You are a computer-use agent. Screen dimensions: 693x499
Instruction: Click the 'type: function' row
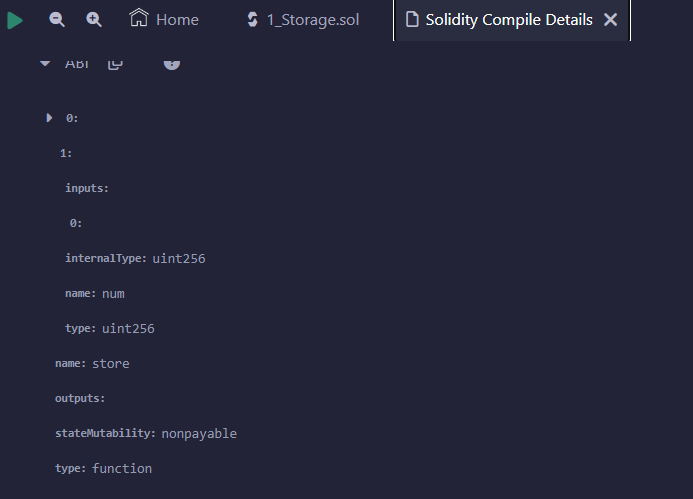click(103, 468)
